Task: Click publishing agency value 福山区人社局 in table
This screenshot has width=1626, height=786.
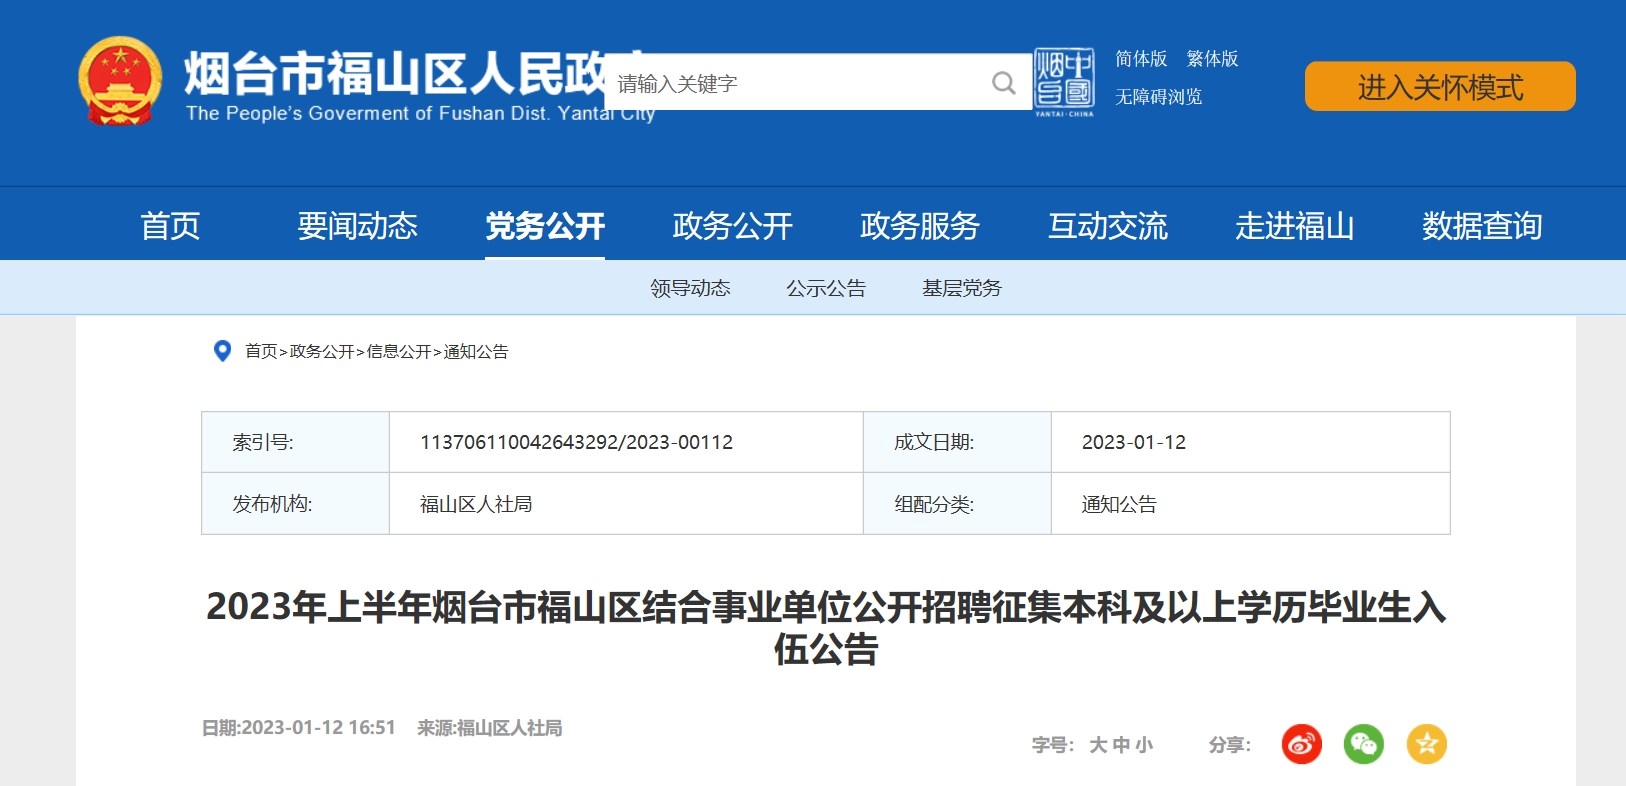Action: tap(476, 504)
